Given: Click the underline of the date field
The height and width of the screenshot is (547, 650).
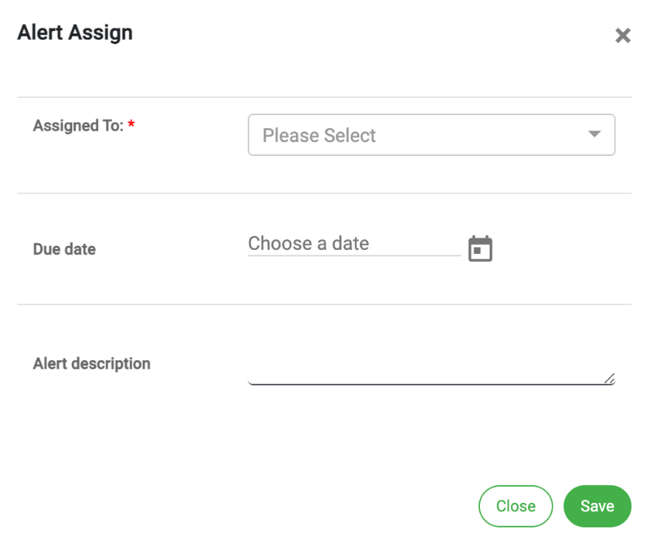Looking at the screenshot, I should 353,256.
